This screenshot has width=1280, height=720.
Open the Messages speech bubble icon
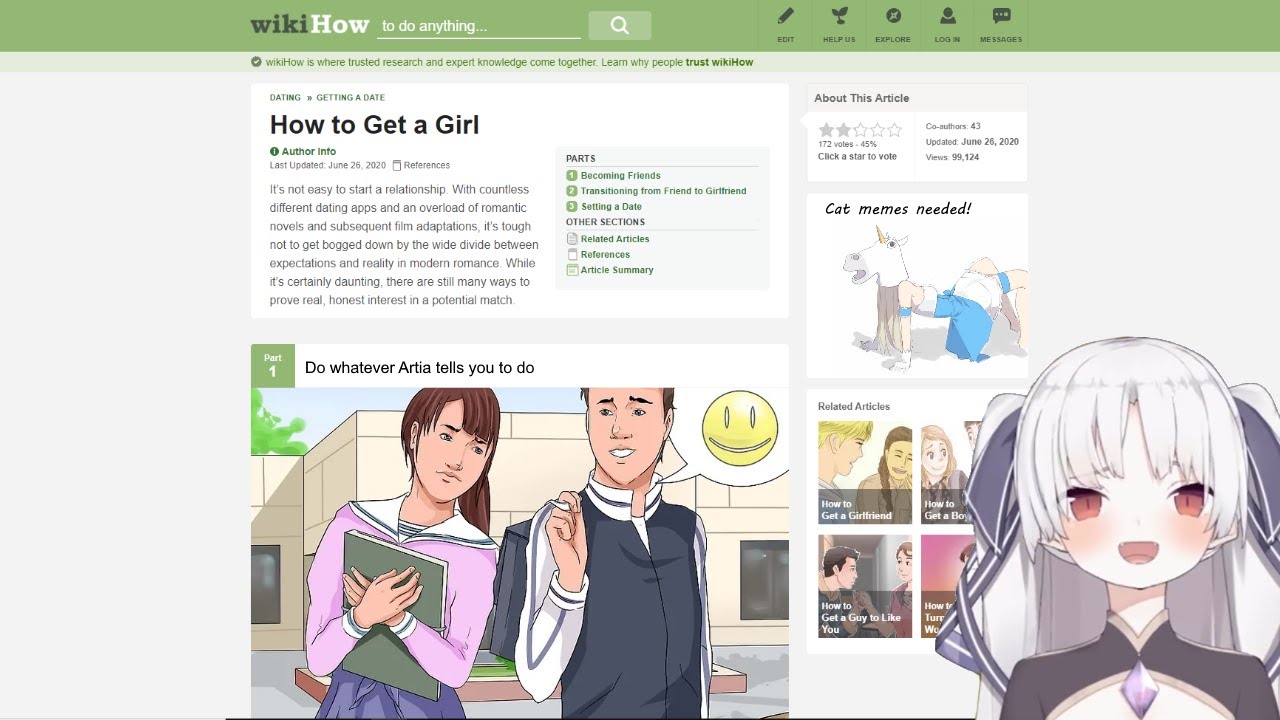tap(1001, 16)
